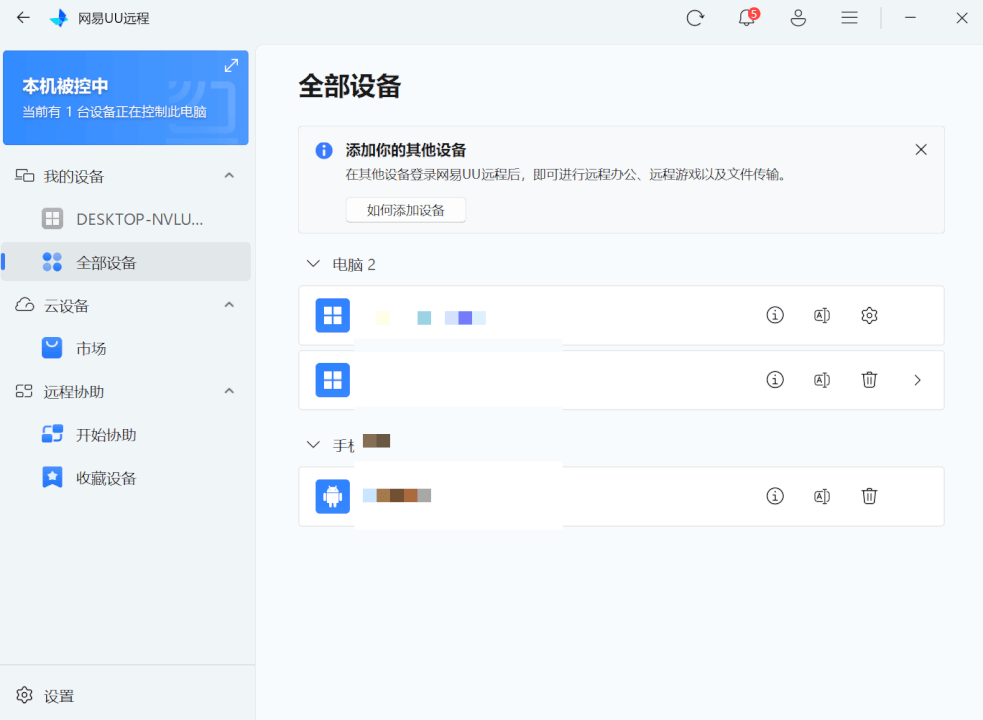Screen dimensions: 983x720
Task: View info of the second computer device
Action: 775,380
